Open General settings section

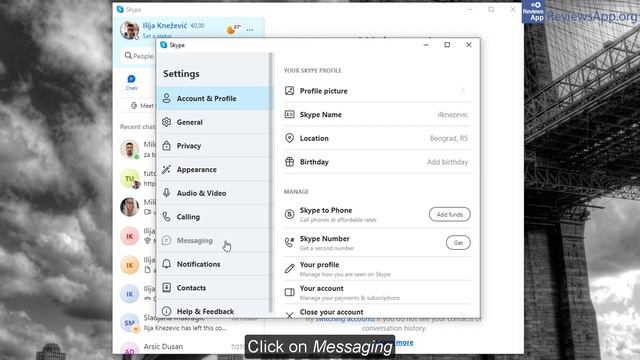coord(214,122)
